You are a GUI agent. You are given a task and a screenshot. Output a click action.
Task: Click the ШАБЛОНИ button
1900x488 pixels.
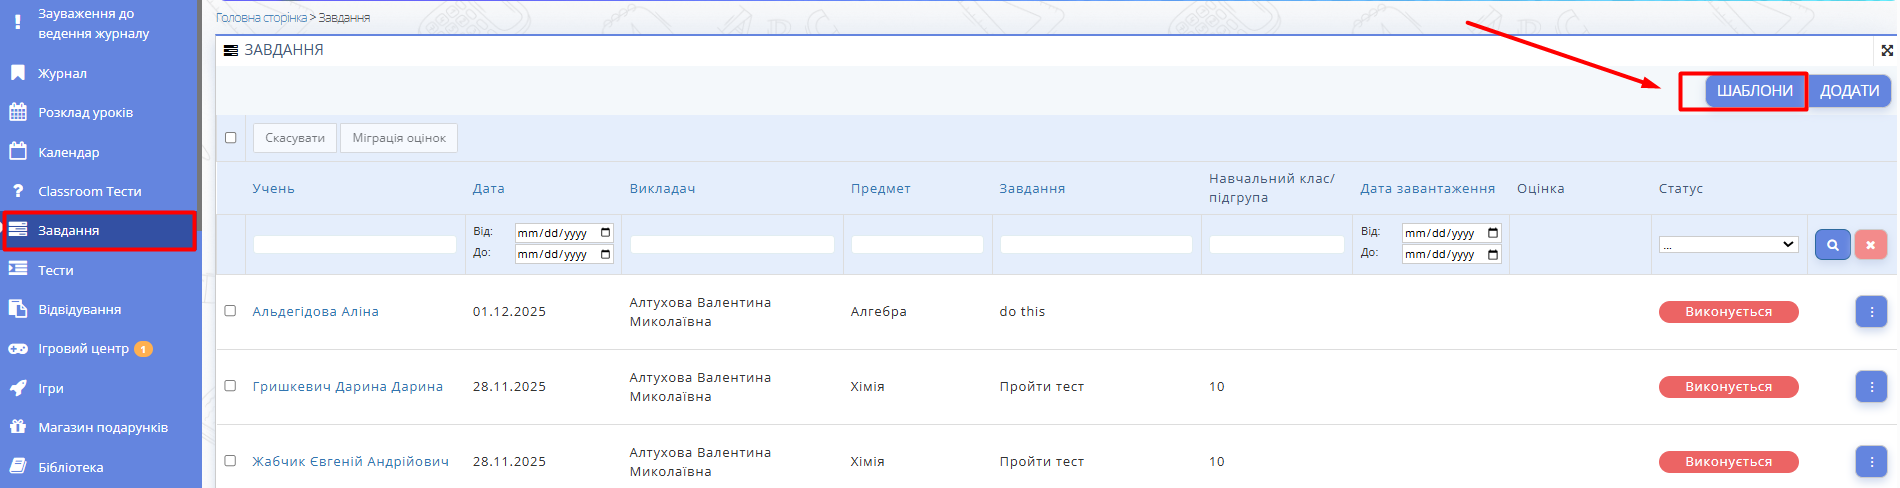(x=1754, y=91)
